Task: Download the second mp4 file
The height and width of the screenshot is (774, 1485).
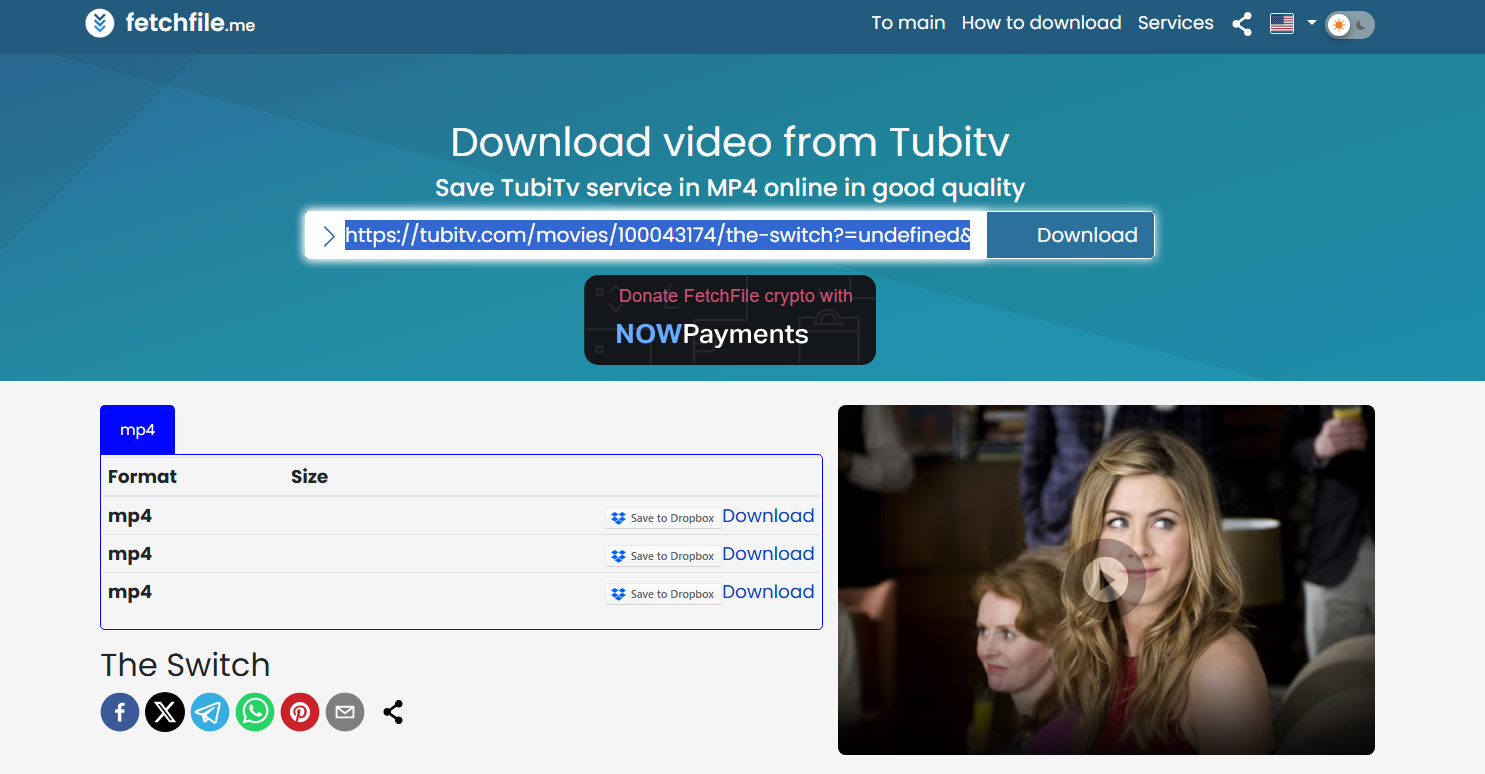Action: tap(768, 554)
